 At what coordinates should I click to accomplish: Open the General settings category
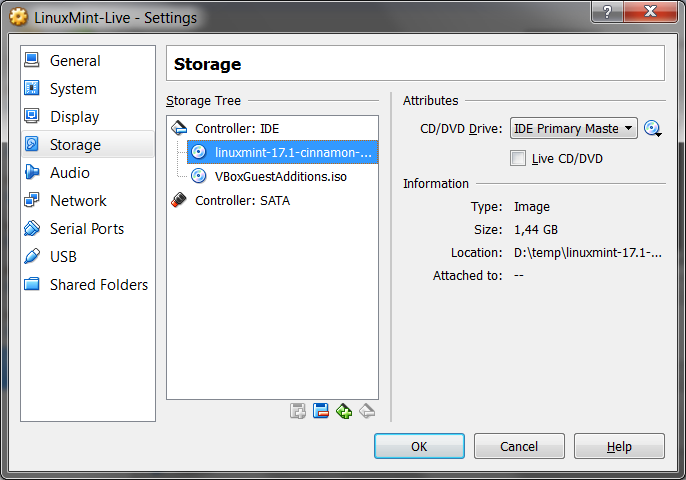[x=88, y=61]
